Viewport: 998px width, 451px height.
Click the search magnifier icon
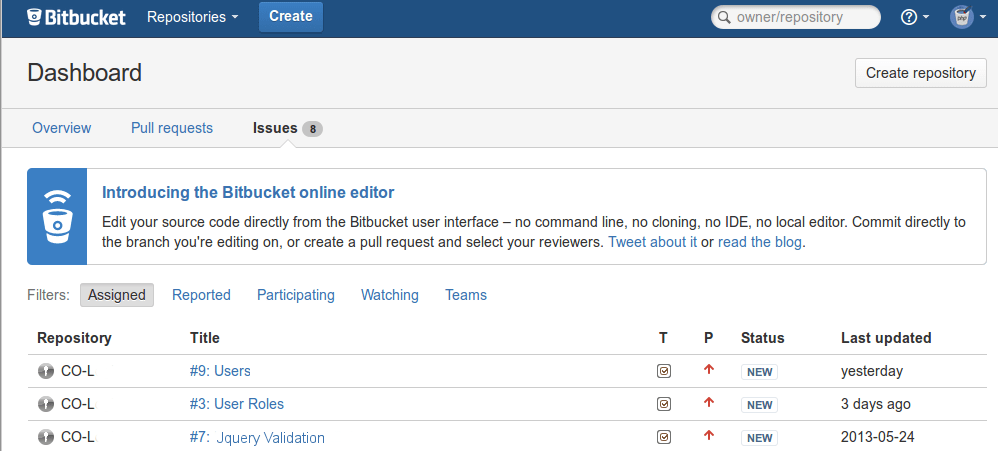[724, 17]
